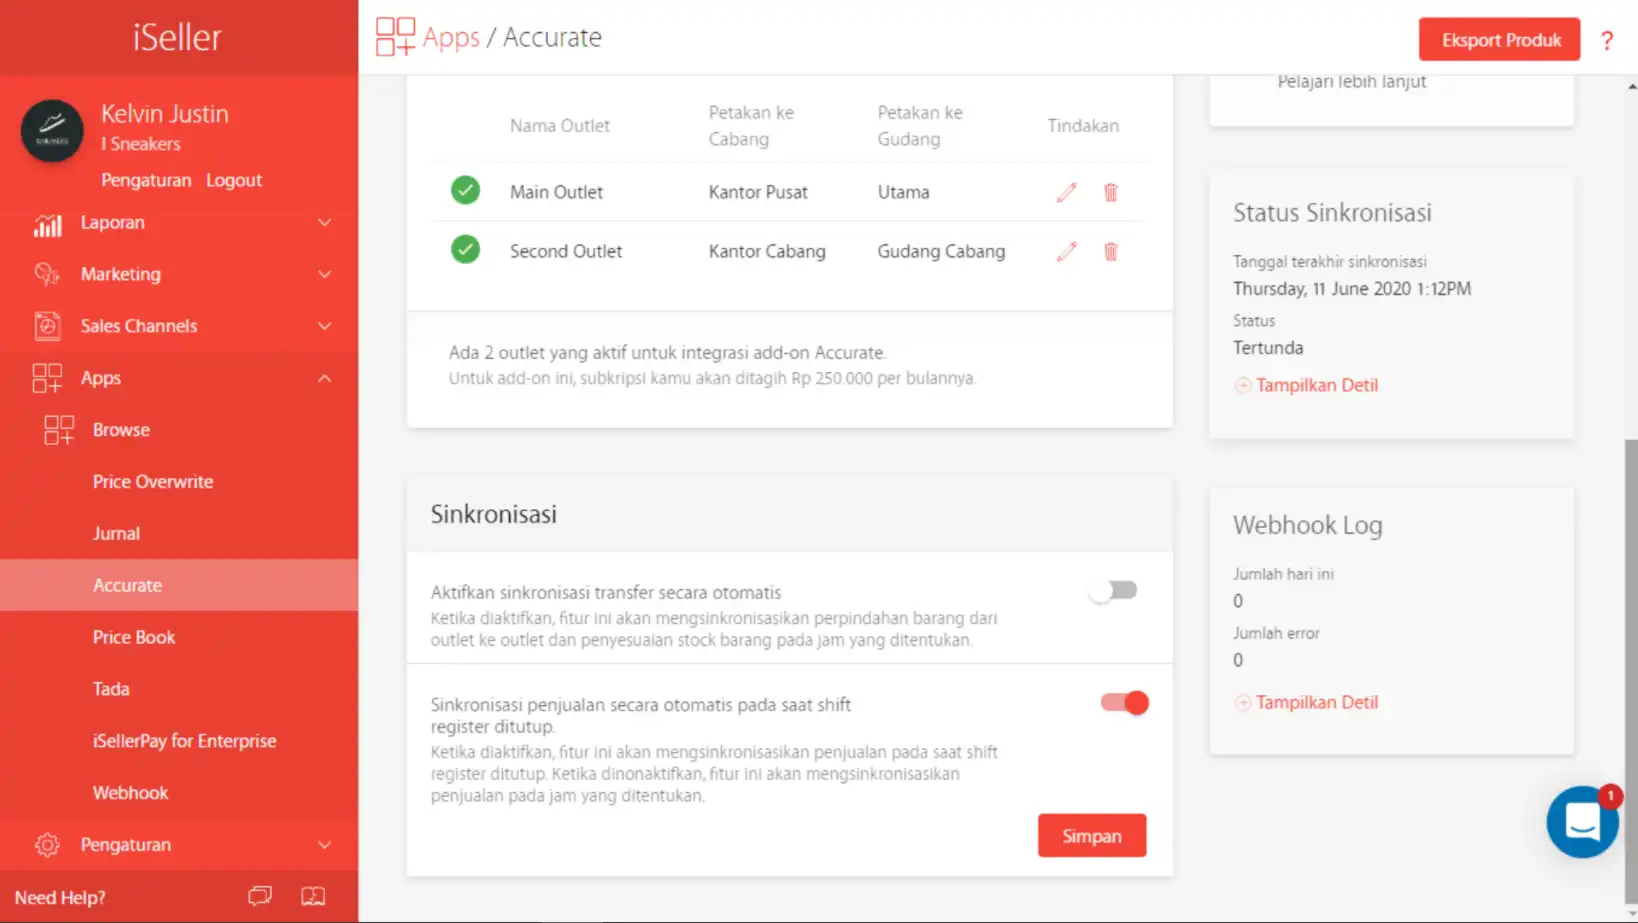The width and height of the screenshot is (1638, 923).
Task: Click the Sales Channels icon in sidebar
Action: (47, 326)
